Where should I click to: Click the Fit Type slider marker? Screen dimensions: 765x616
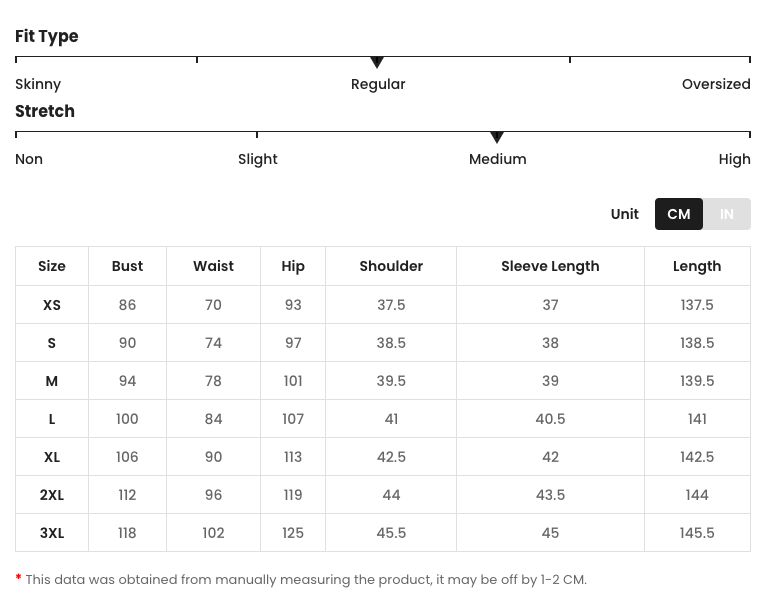(x=377, y=63)
